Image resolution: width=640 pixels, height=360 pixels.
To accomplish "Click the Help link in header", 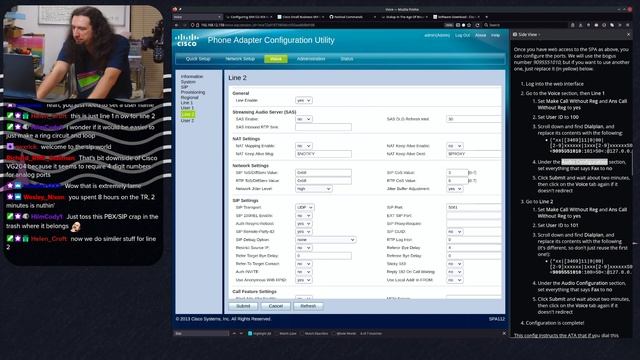I will click(x=496, y=36).
